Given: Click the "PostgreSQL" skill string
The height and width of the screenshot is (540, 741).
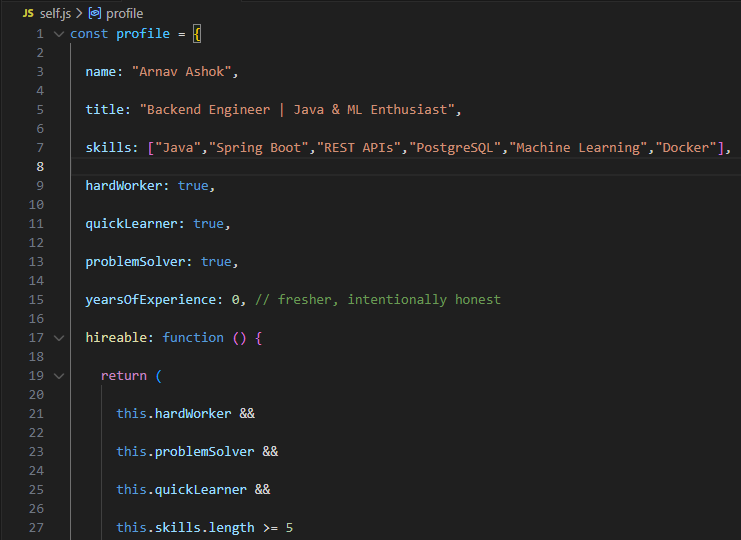Looking at the screenshot, I should point(457,148).
